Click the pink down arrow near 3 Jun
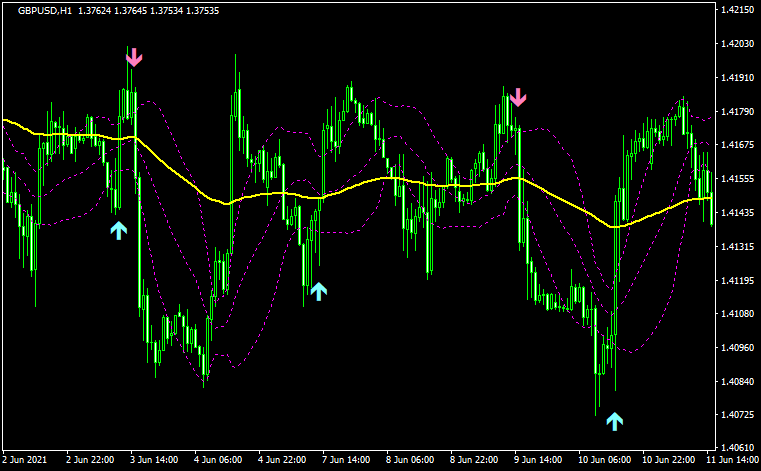761x471 pixels. [x=134, y=56]
